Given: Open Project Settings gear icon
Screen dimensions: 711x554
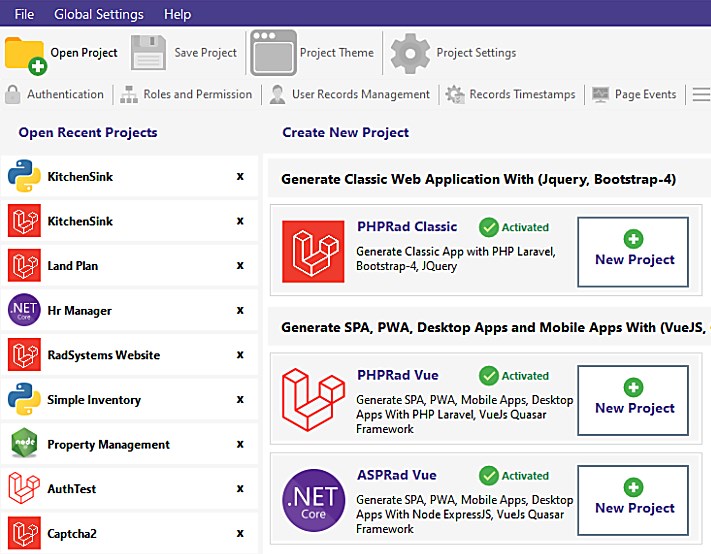Looking at the screenshot, I should coord(409,53).
